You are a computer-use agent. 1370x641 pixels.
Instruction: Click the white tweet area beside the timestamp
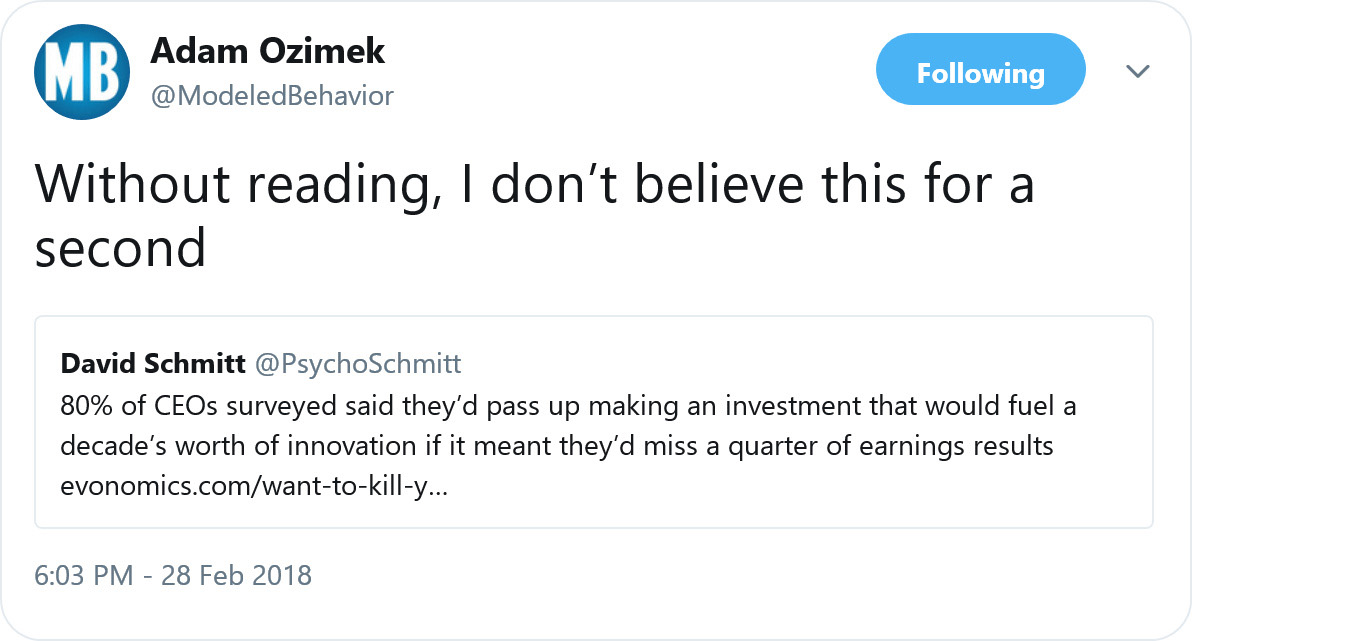point(700,576)
